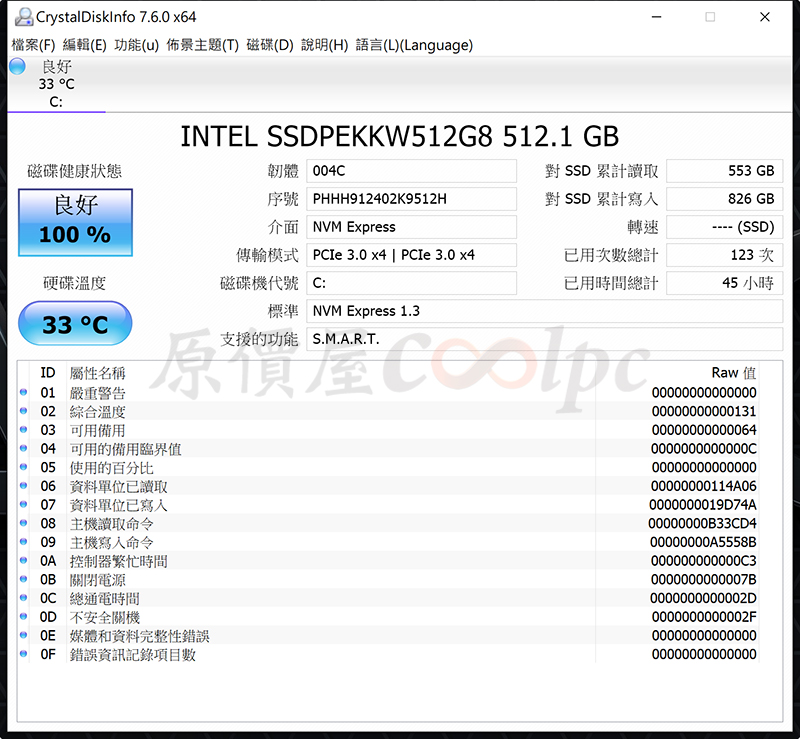Screen dimensions: 800x739
Task: Click the CrystalDiskInfo app icon in title bar
Action: [x=23, y=17]
